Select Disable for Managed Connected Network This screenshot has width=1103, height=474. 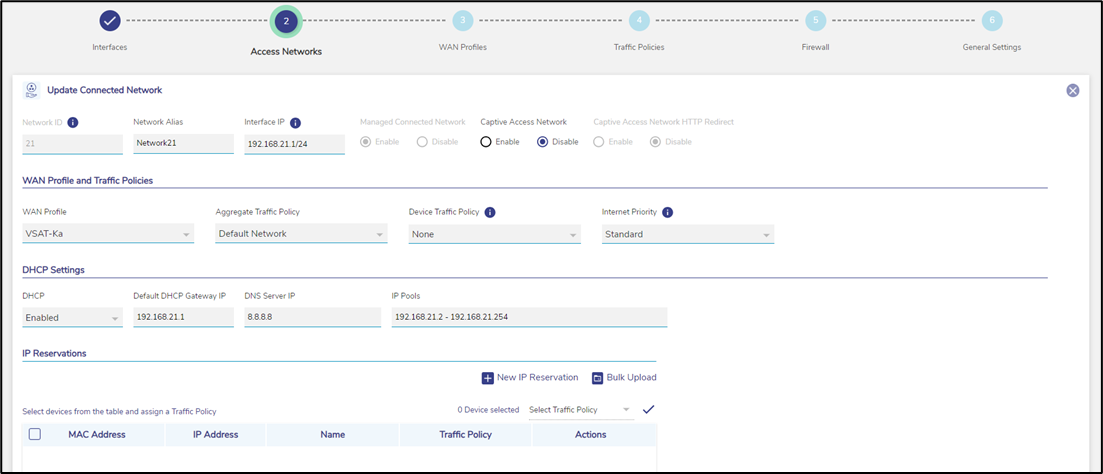click(422, 141)
